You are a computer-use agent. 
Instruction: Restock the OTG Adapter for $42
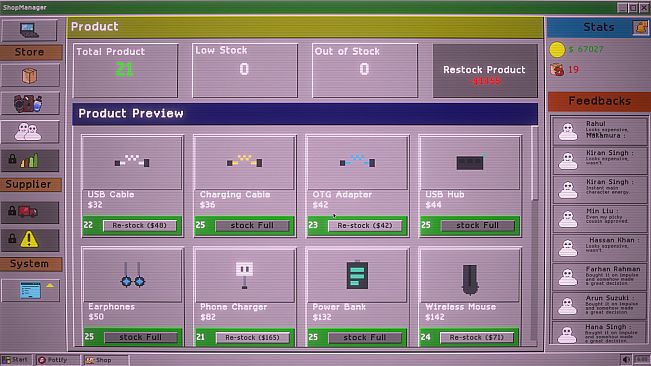[x=365, y=225]
